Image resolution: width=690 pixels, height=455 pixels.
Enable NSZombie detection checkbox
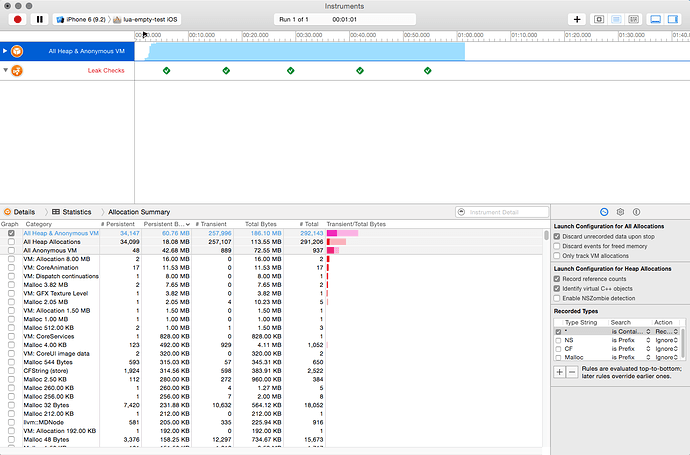[557, 298]
